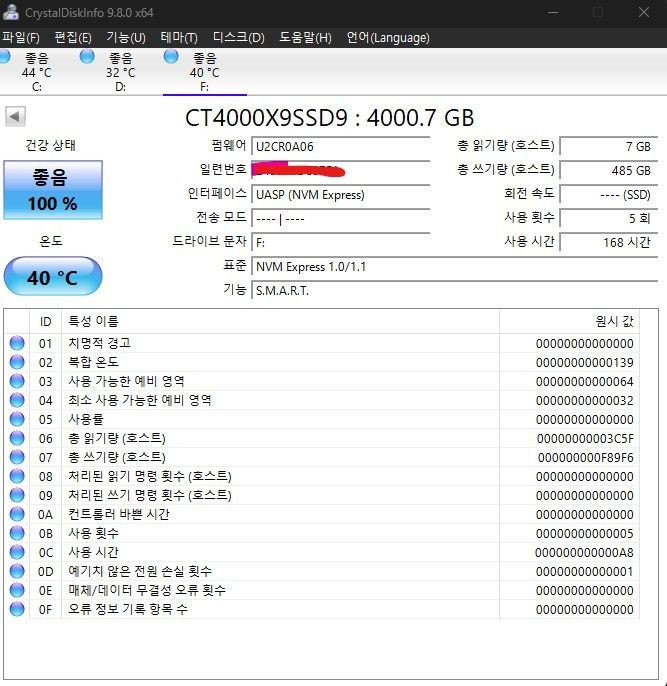Minimize the CrystalDiskInfo window
The image size is (667, 686).
[553, 12]
